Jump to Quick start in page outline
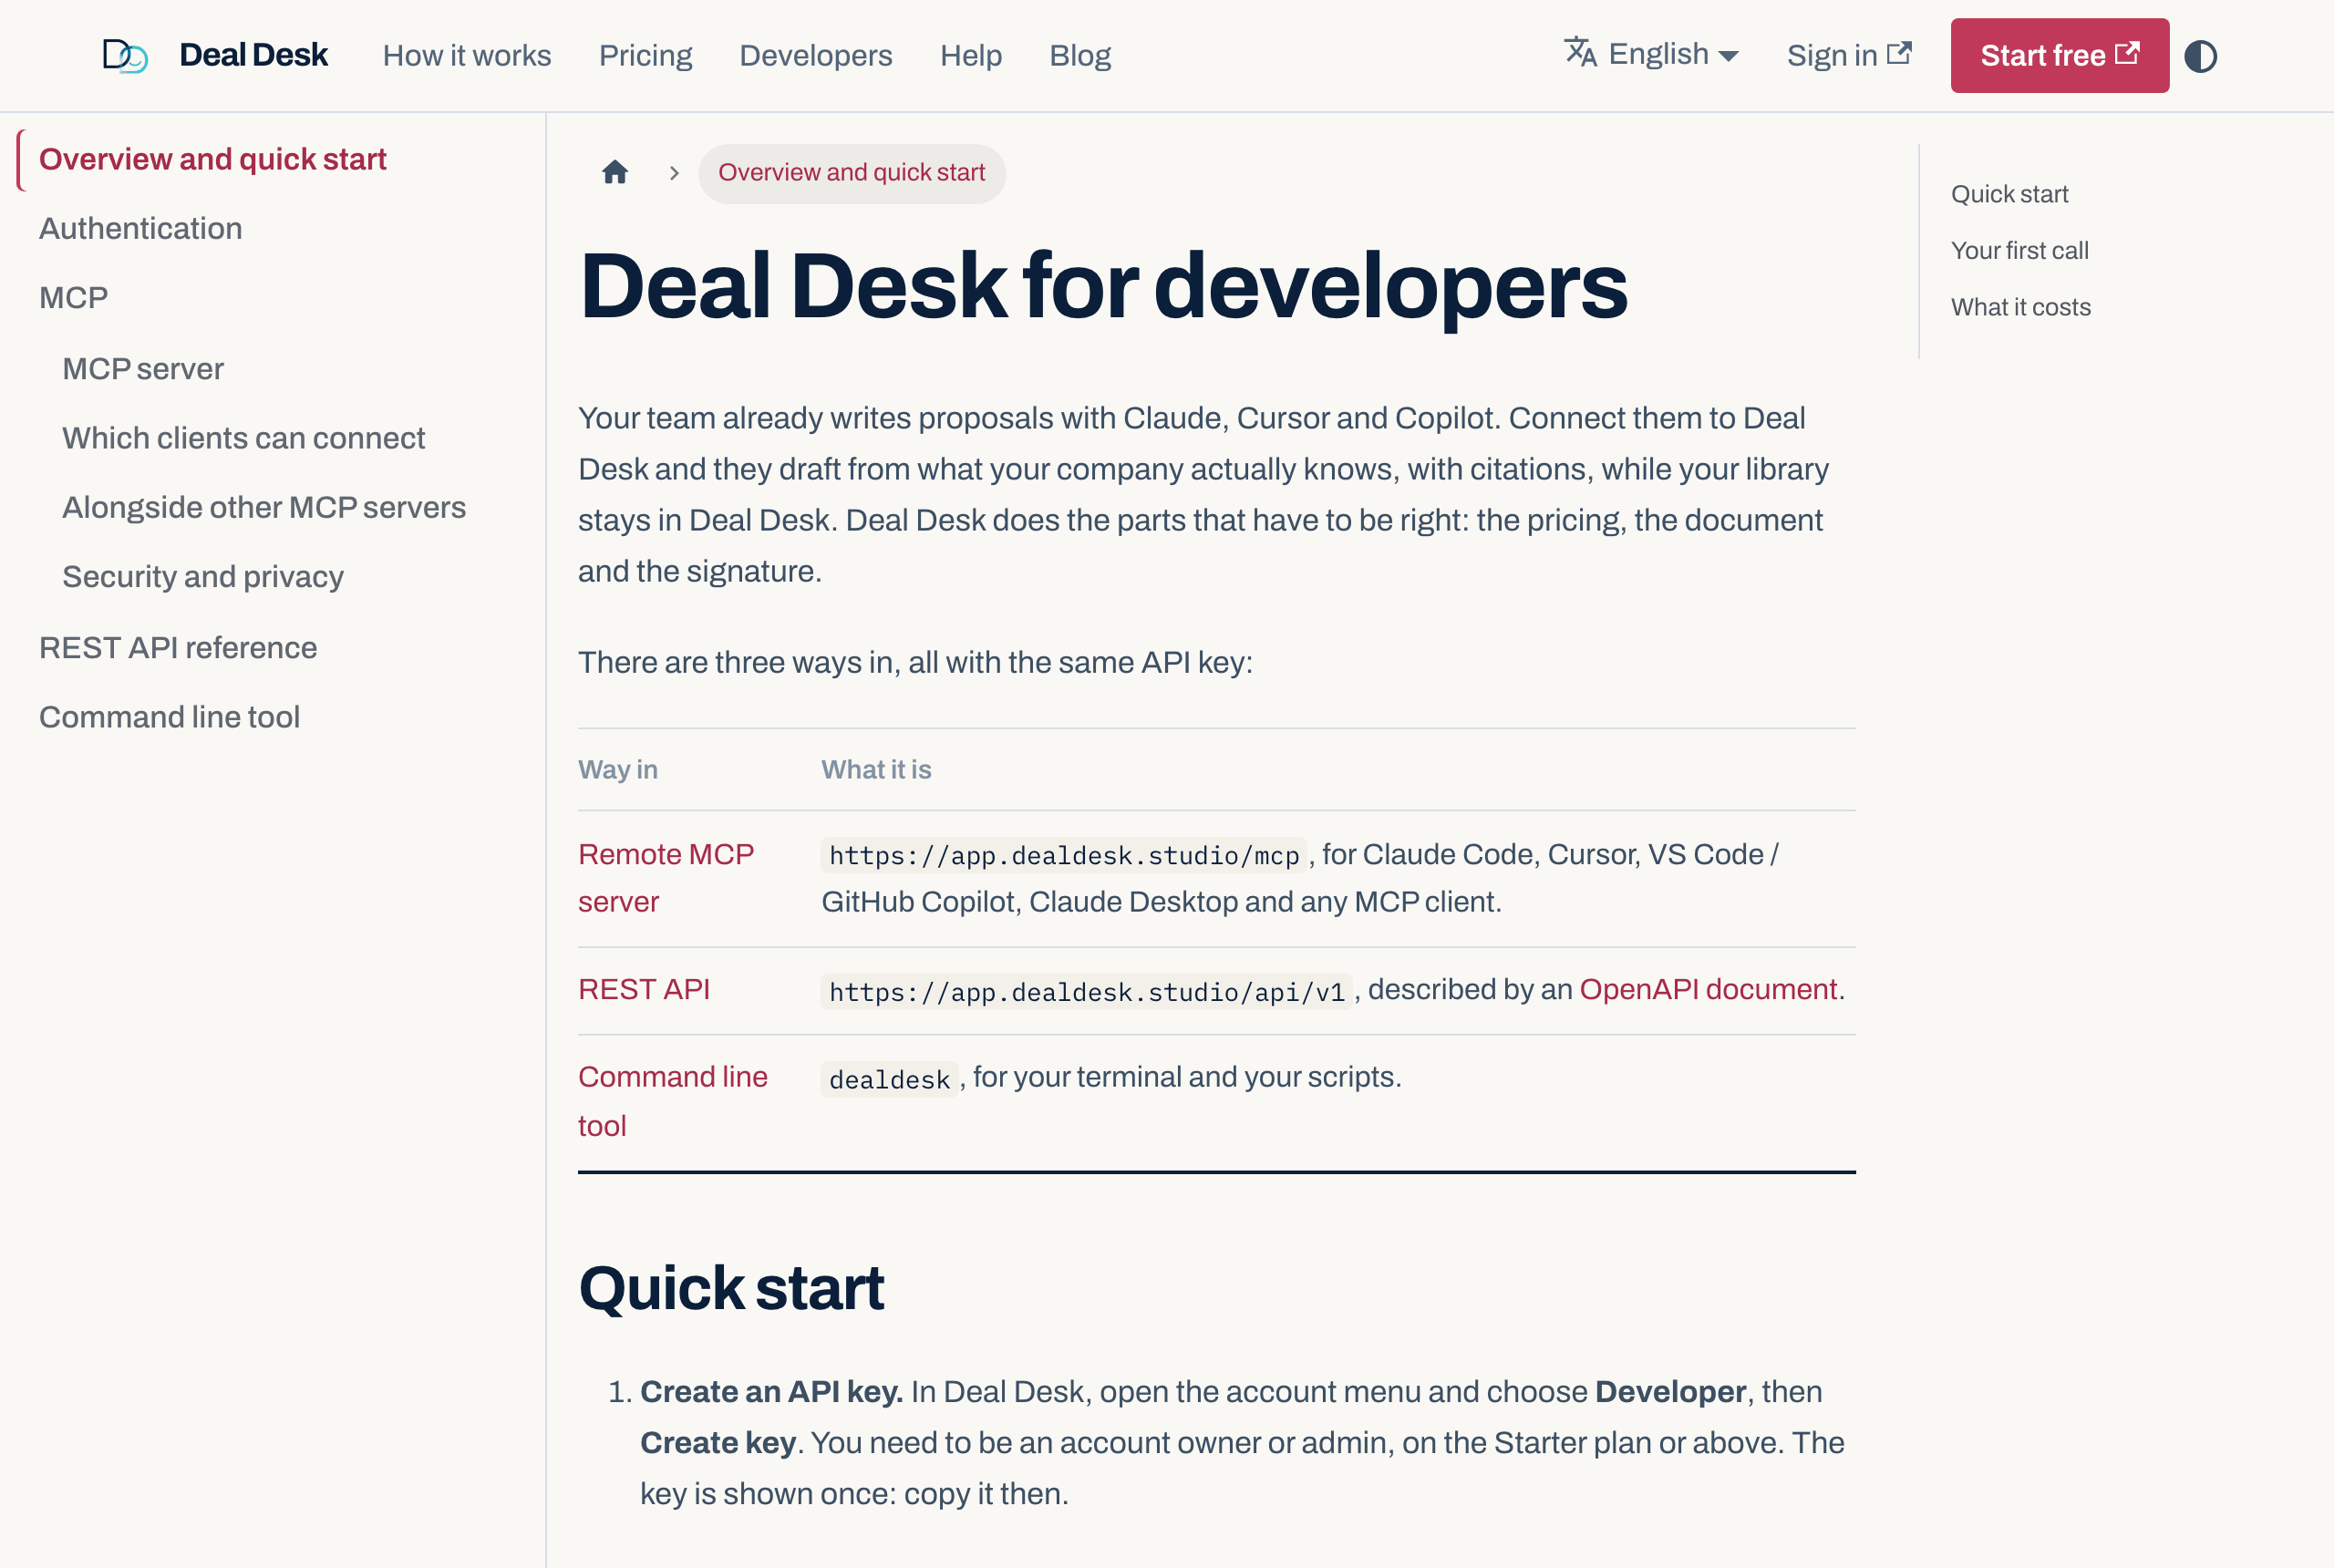The image size is (2334, 1568). 2009,194
